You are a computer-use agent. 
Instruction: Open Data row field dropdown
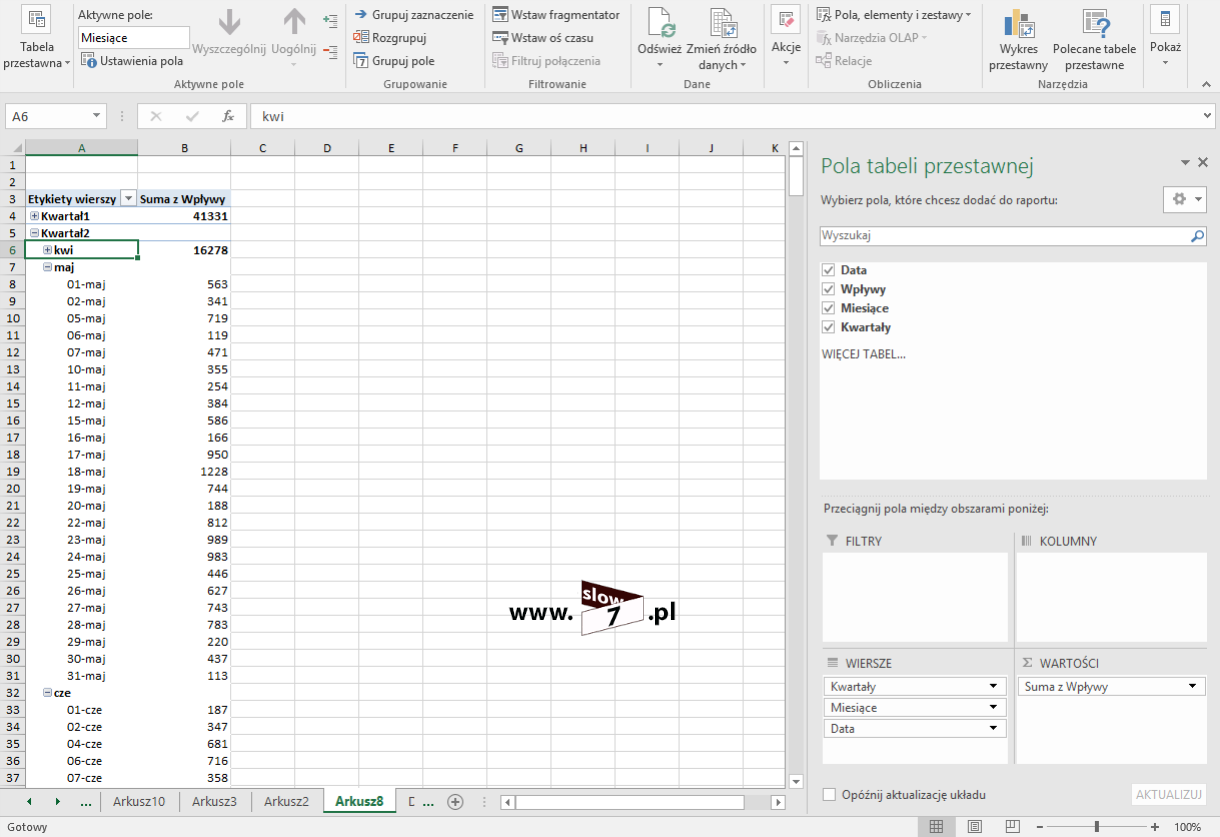[994, 729]
